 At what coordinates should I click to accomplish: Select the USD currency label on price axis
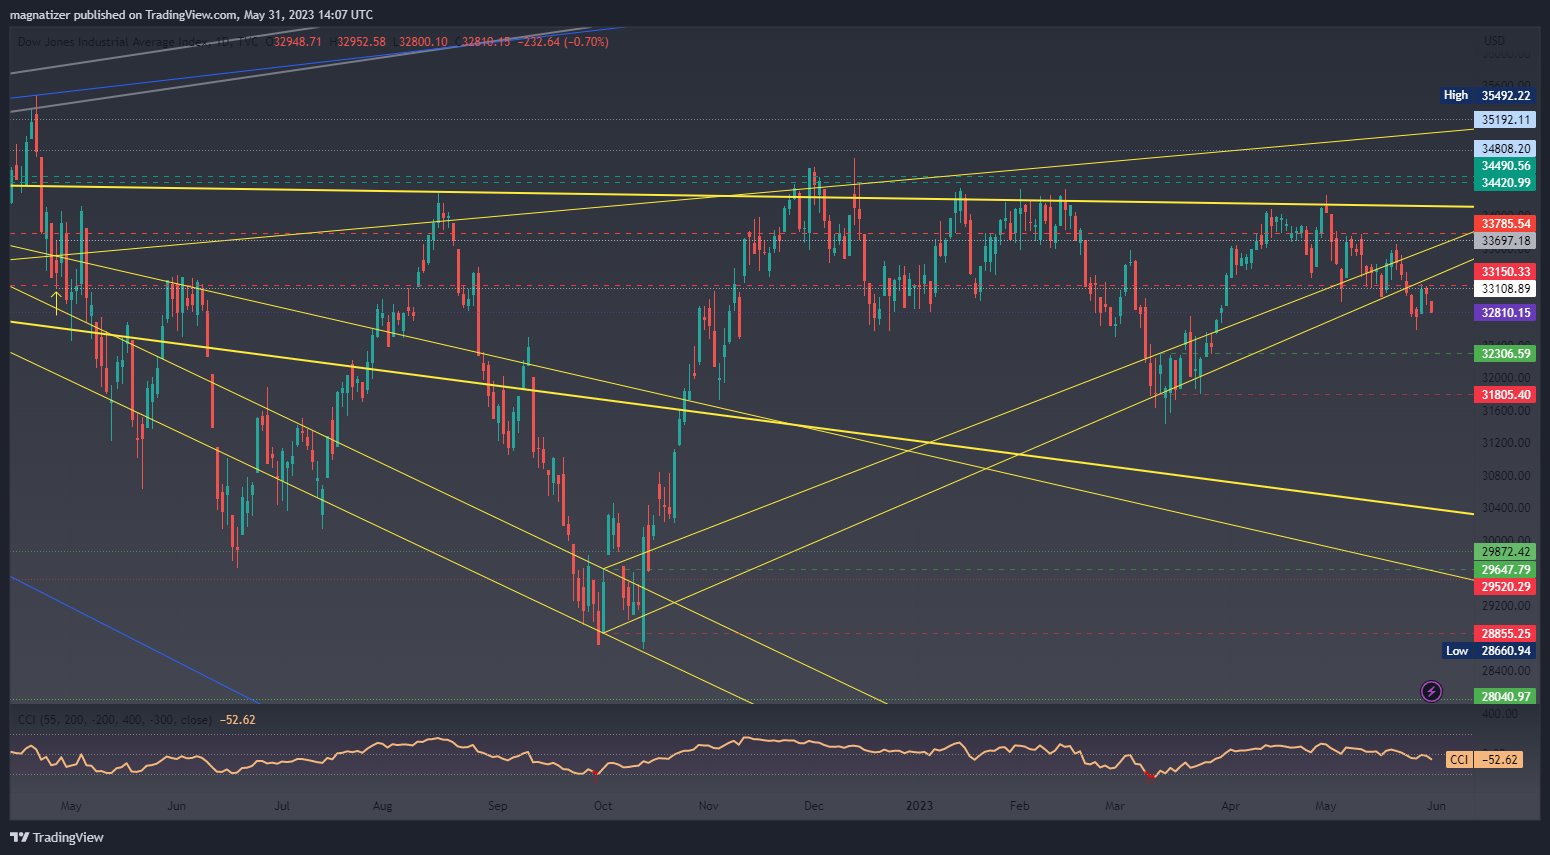pos(1494,41)
